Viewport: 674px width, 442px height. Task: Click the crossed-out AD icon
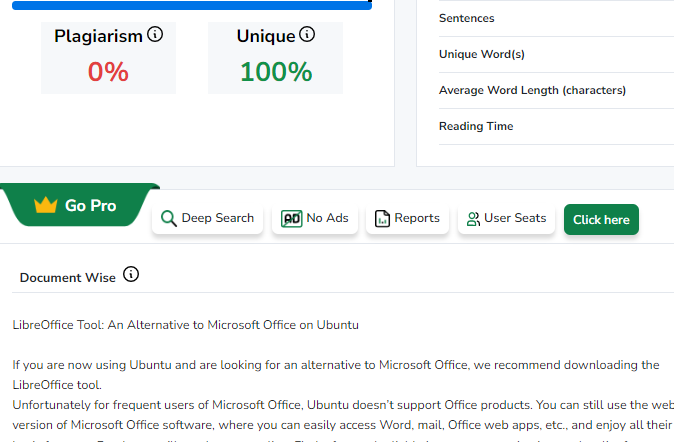click(291, 218)
